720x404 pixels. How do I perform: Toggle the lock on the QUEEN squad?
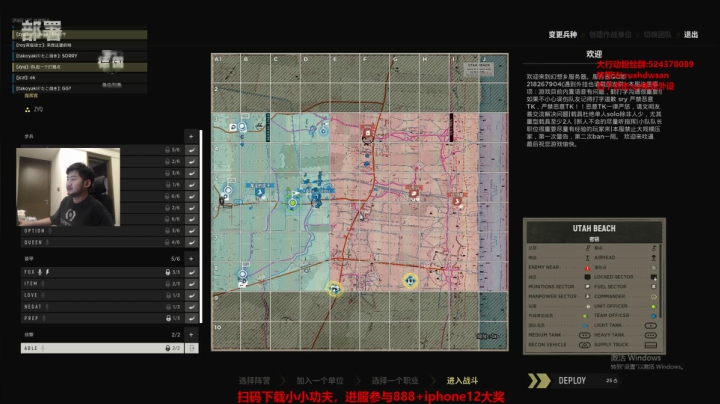pyautogui.click(x=168, y=242)
